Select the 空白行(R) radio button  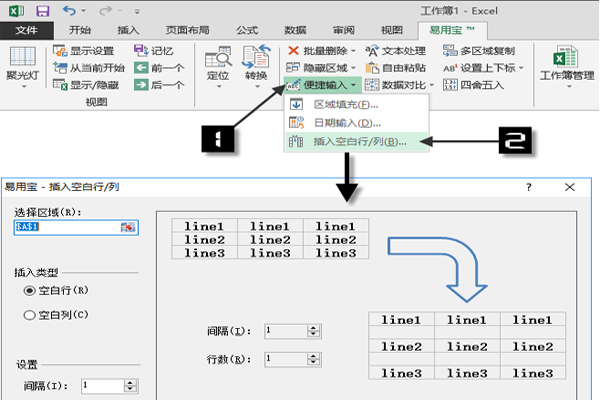[x=29, y=290]
